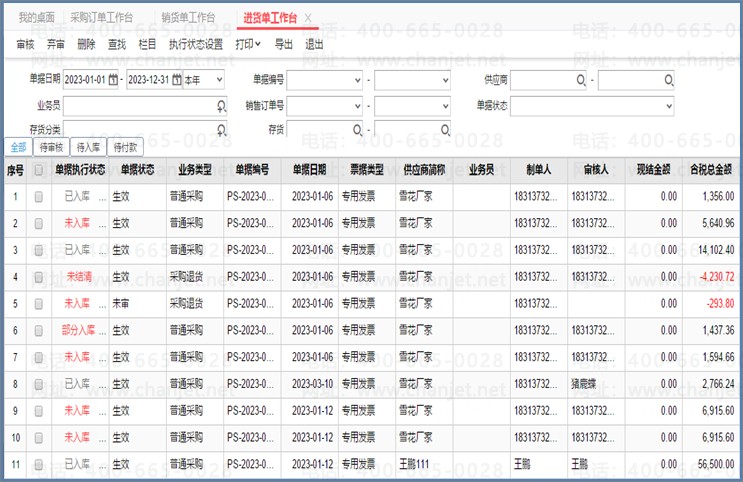Click the 单据执行状态 column header

pyautogui.click(x=80, y=170)
